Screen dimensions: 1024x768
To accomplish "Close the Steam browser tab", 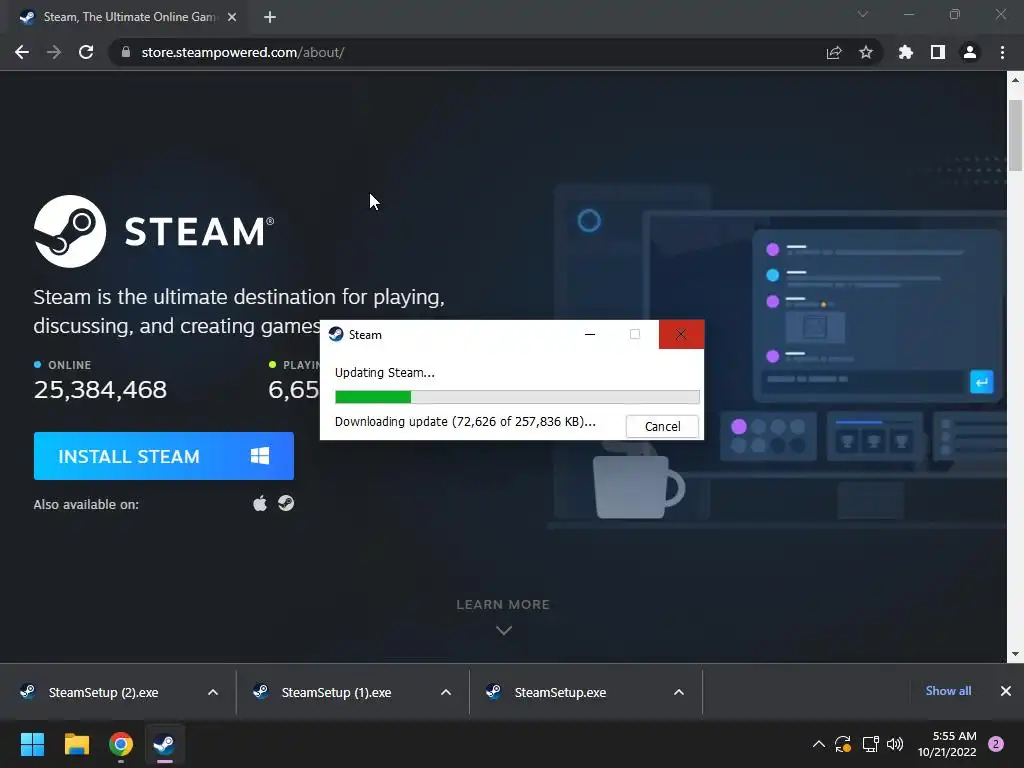I will pos(232,17).
